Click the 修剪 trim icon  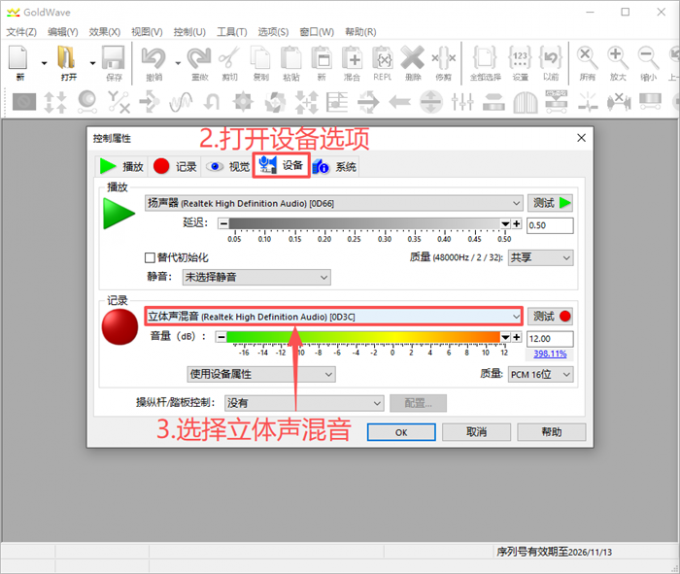pos(444,58)
